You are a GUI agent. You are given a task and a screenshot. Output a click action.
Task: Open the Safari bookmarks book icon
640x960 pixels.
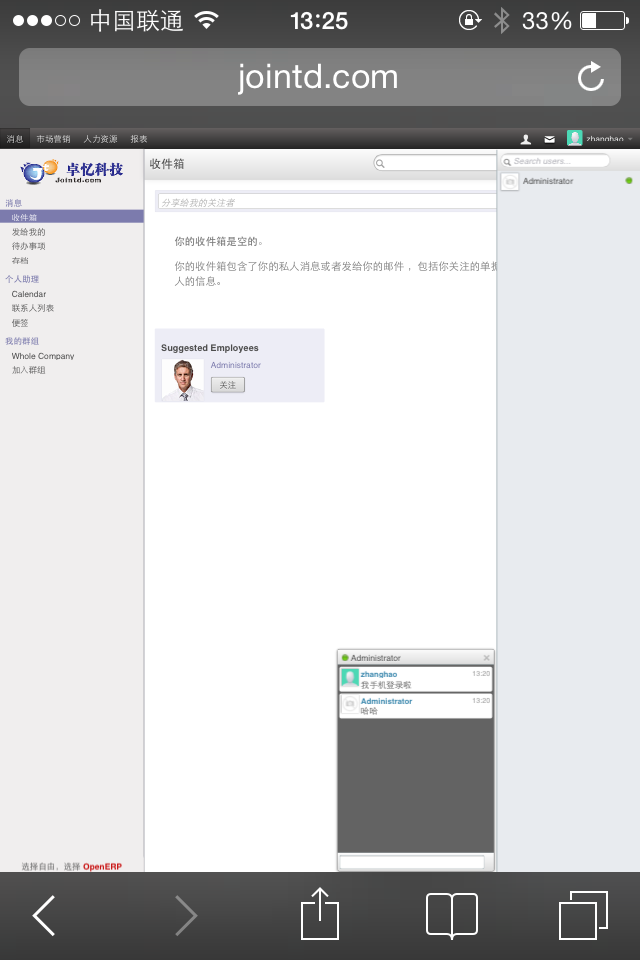point(451,914)
